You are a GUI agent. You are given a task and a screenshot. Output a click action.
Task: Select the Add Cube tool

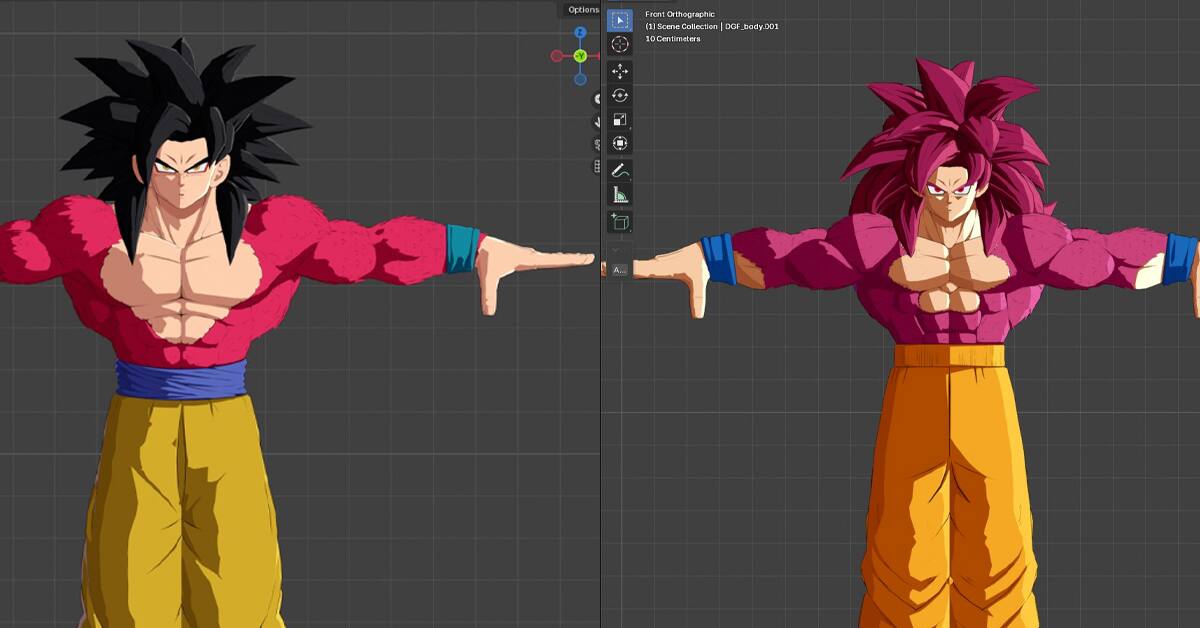point(620,222)
